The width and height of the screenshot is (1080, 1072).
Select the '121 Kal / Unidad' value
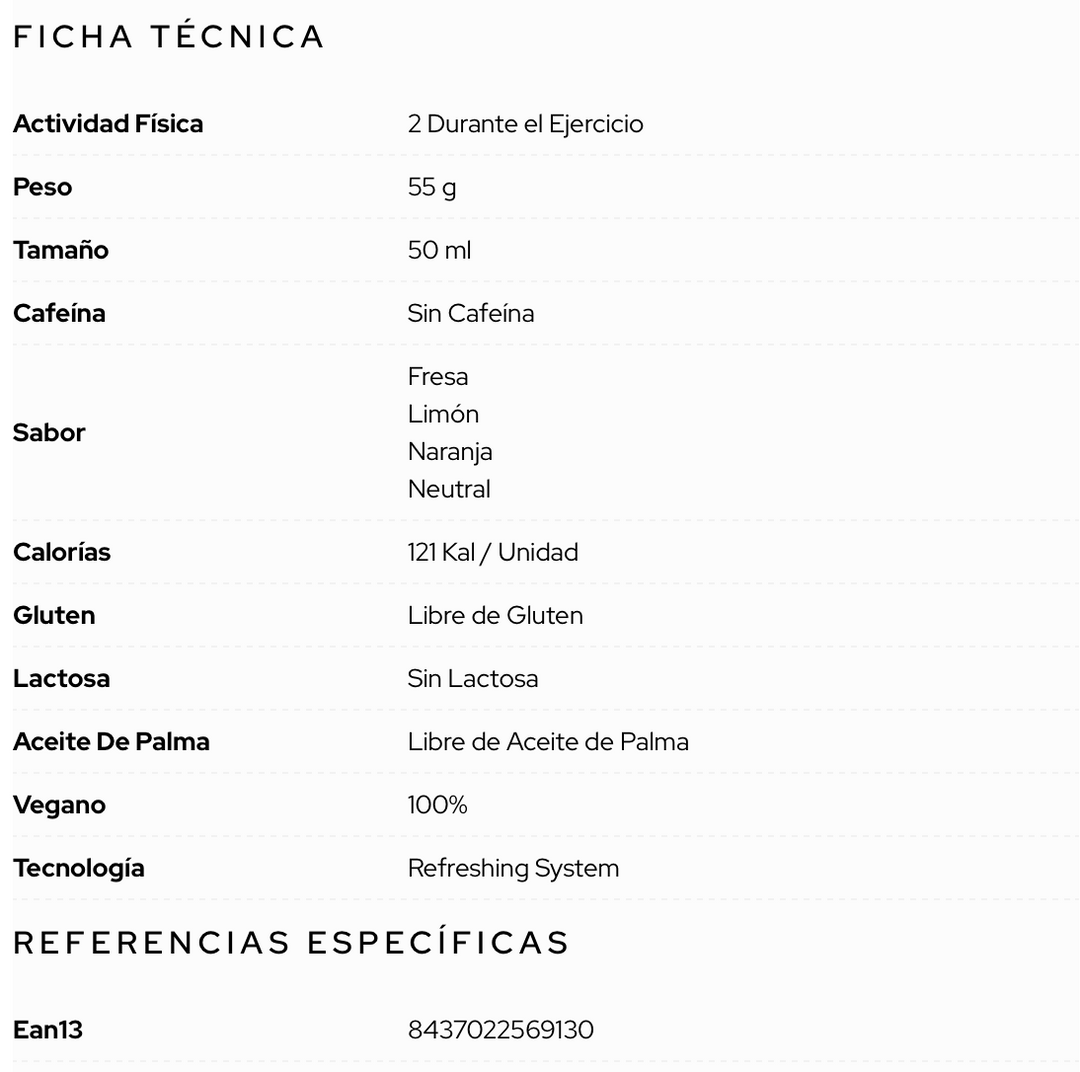coord(492,552)
